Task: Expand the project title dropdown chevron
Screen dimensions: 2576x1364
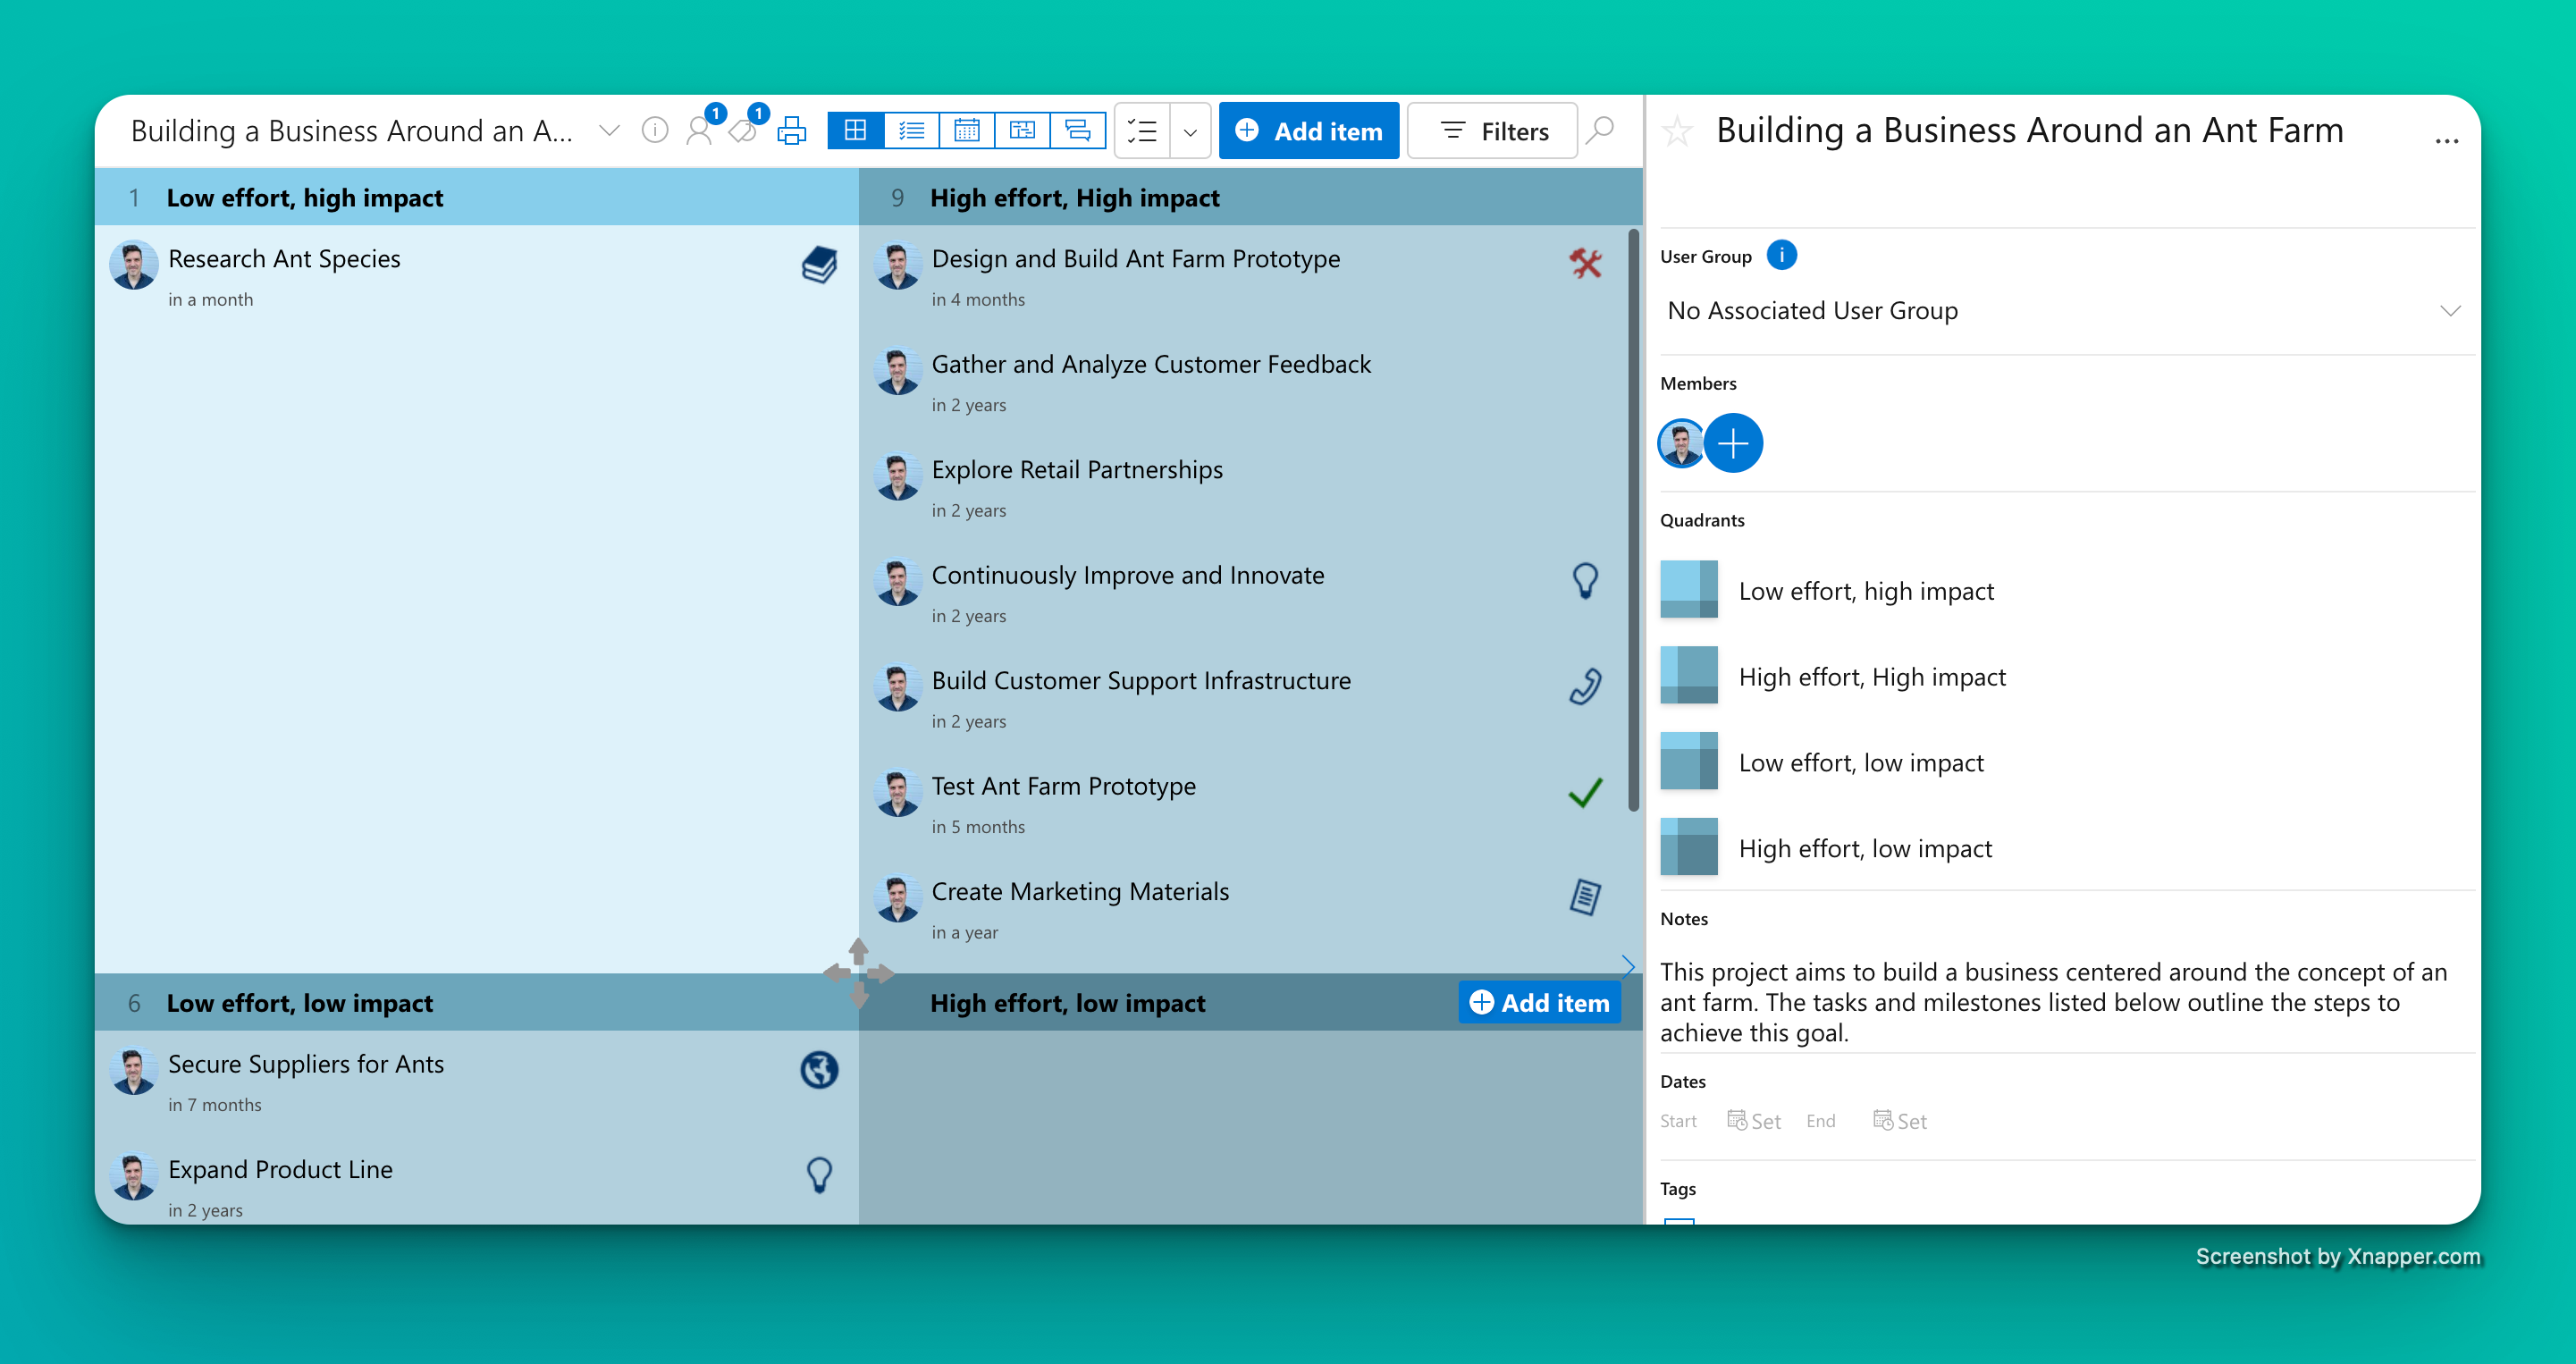Action: click(609, 131)
